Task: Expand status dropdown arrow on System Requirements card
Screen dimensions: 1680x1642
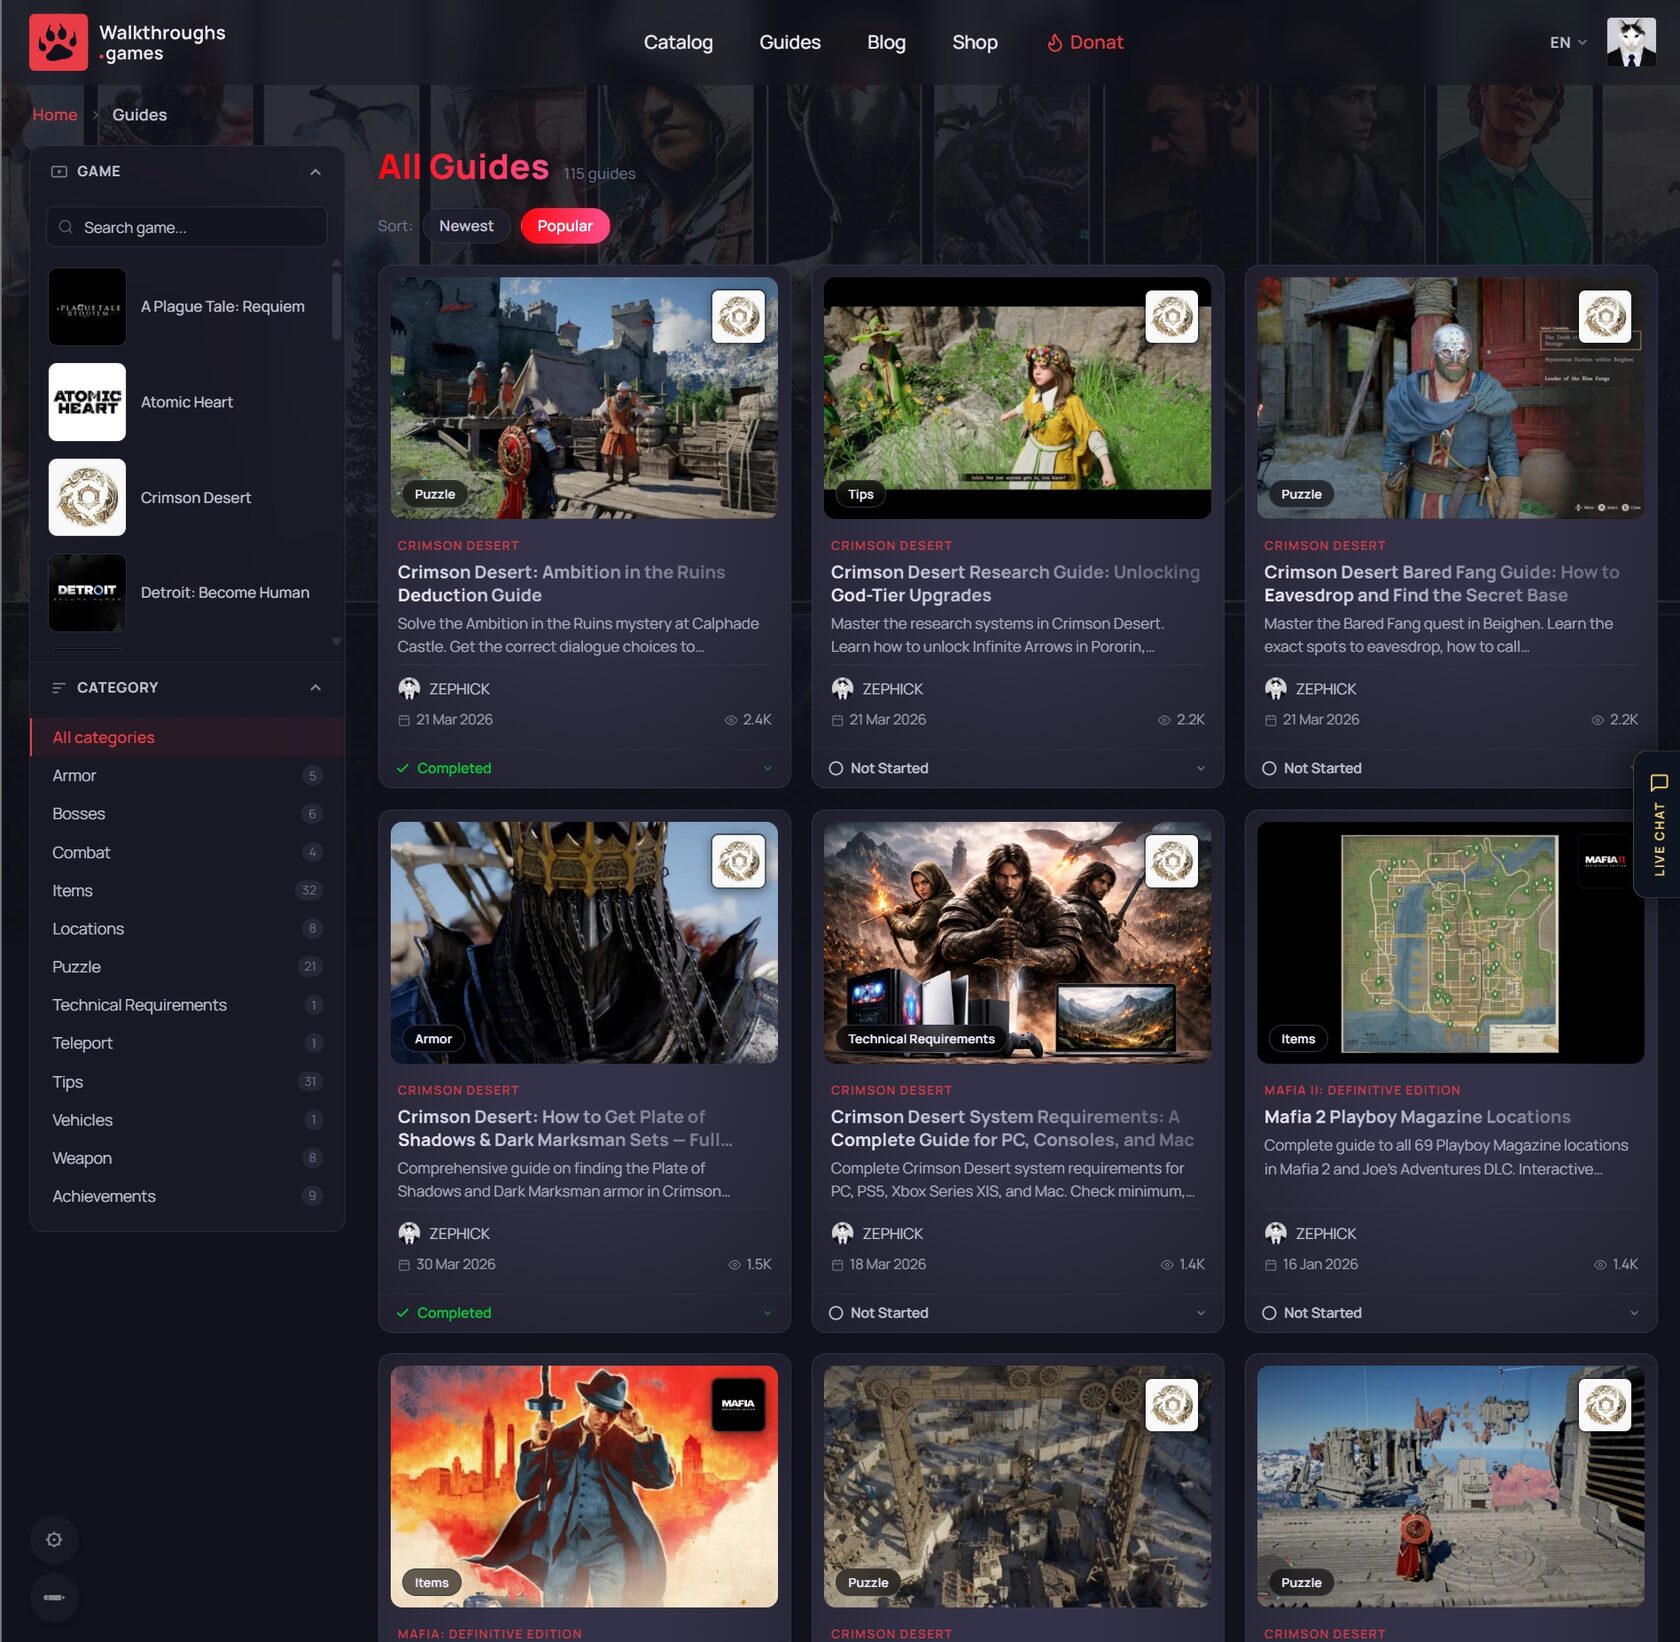Action: pos(1200,1313)
